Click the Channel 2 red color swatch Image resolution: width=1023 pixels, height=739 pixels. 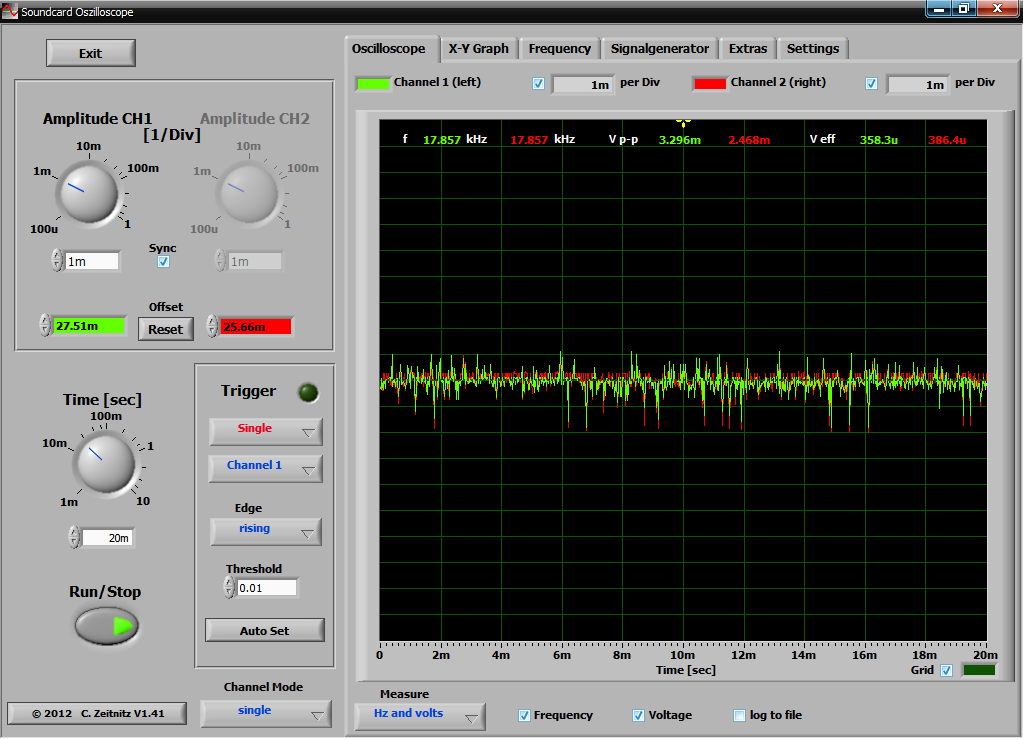[x=710, y=83]
